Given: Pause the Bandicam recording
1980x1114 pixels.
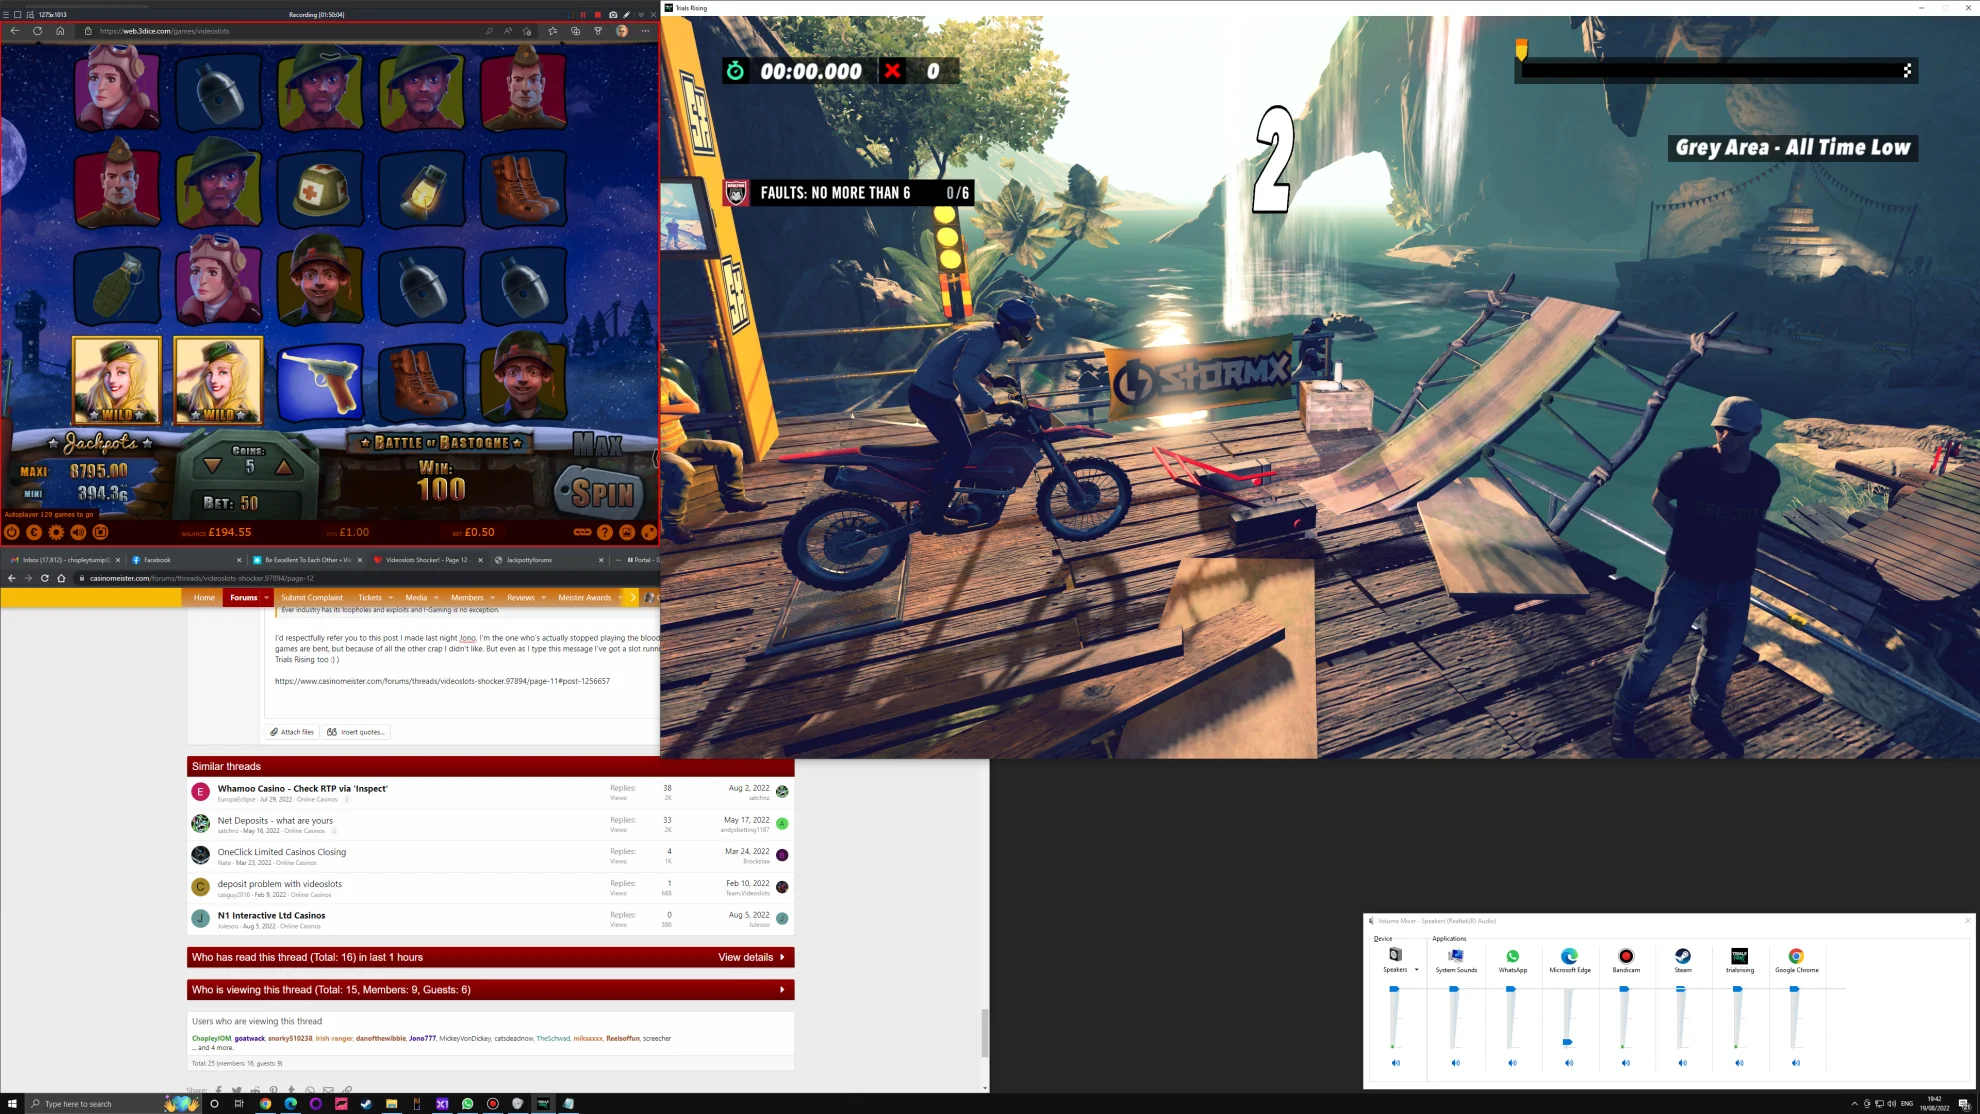Looking at the screenshot, I should pyautogui.click(x=583, y=15).
